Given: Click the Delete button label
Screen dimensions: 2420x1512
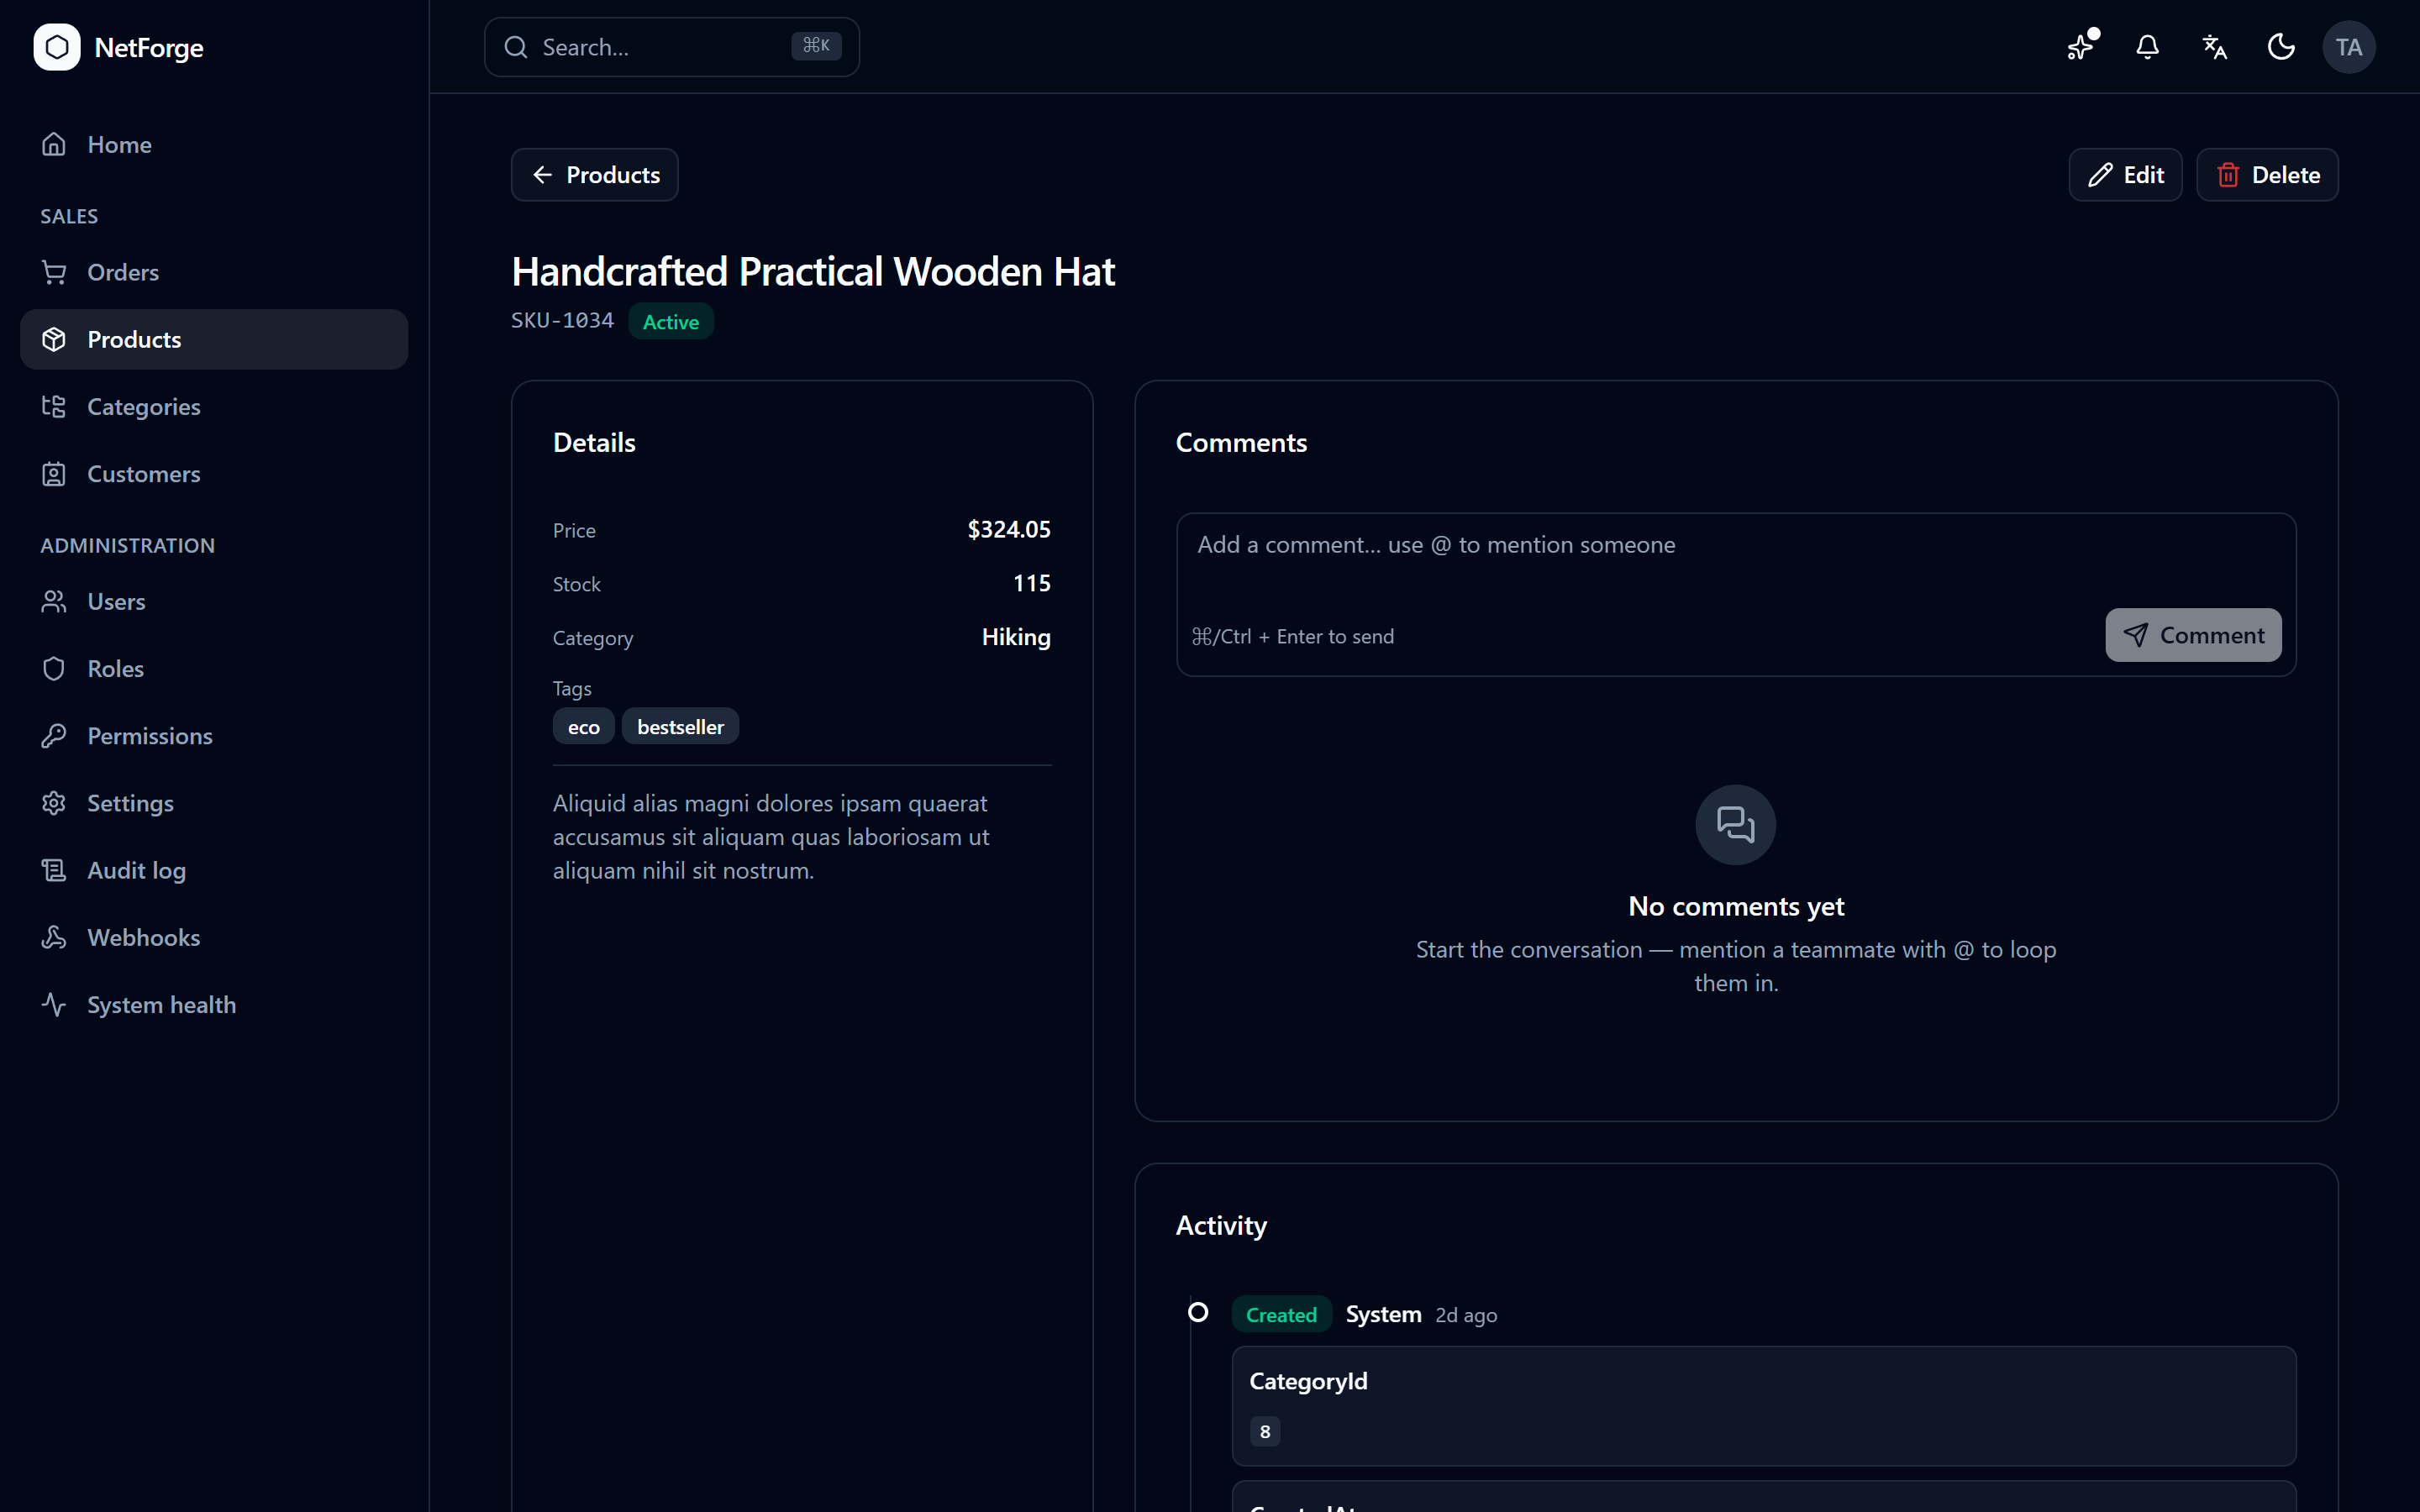Looking at the screenshot, I should (2286, 175).
